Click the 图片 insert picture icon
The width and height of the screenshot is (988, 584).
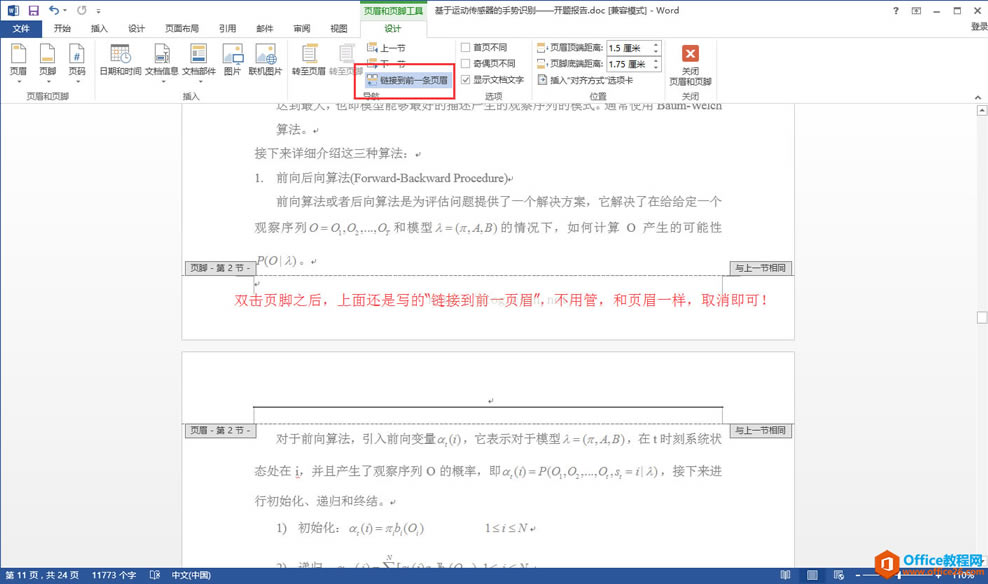[x=233, y=54]
